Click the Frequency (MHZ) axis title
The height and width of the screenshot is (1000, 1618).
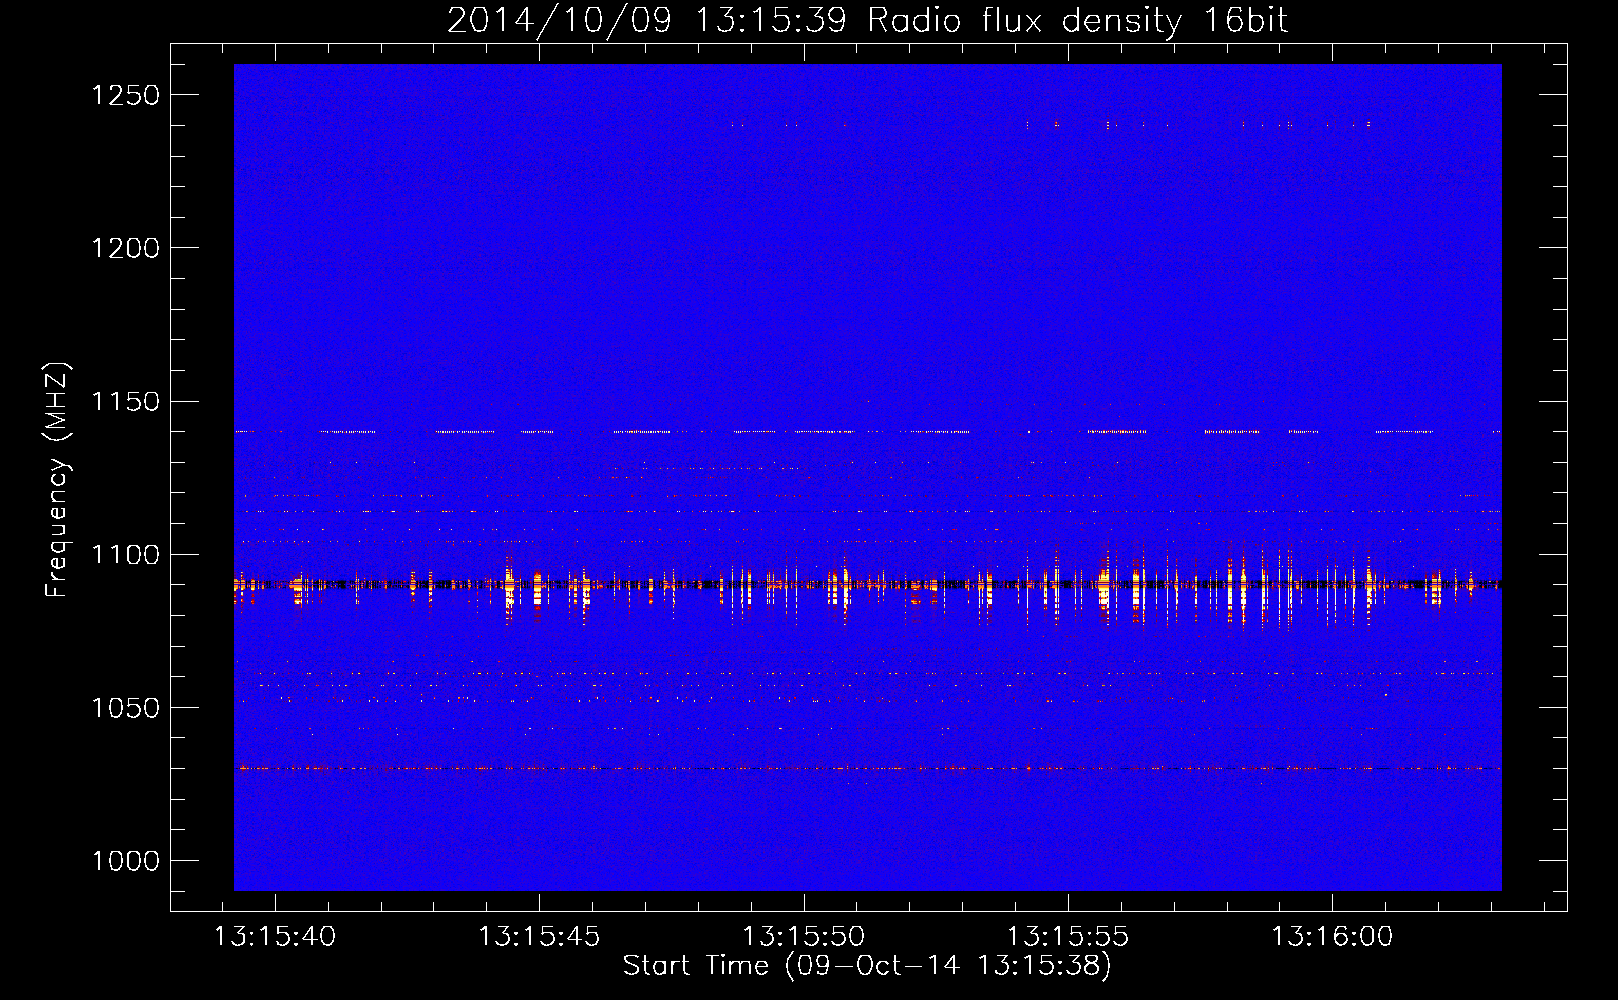point(58,480)
